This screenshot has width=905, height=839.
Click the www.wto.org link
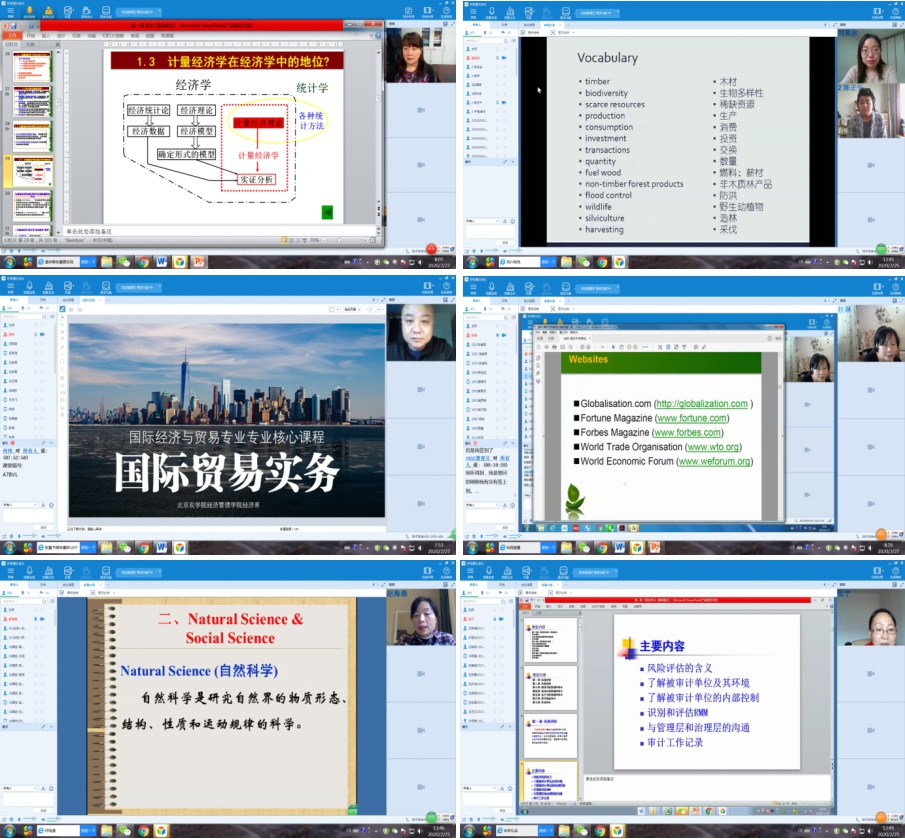tap(710, 446)
